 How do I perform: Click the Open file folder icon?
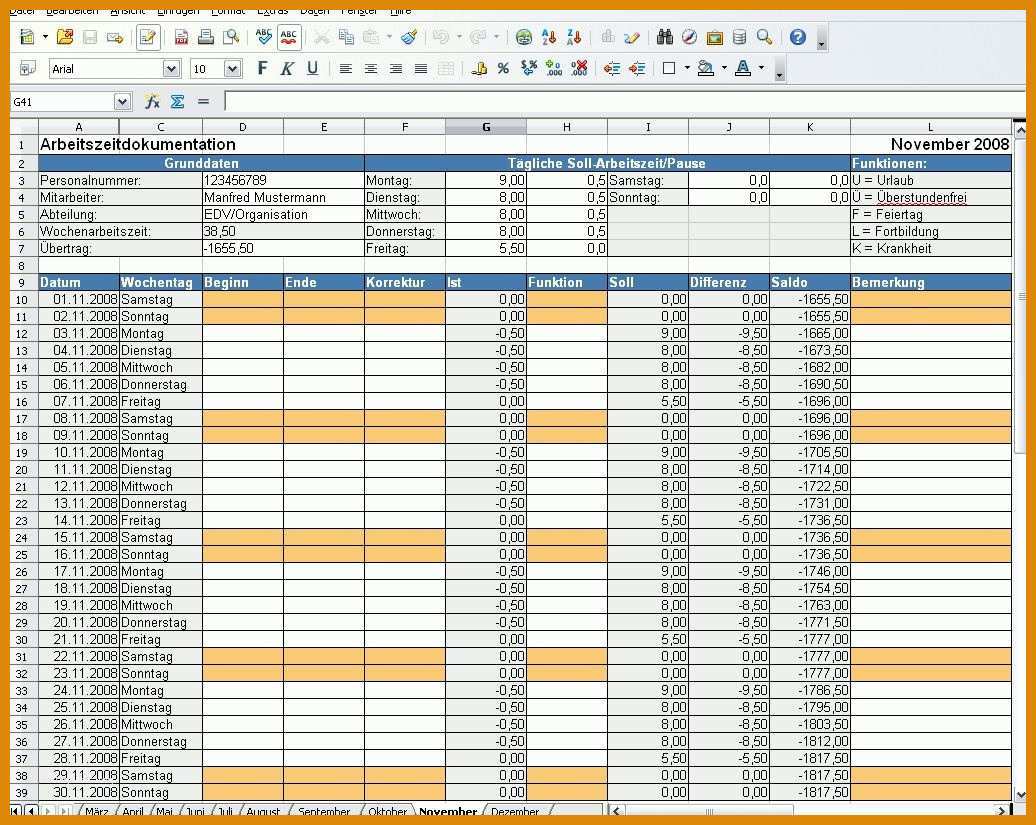(65, 38)
